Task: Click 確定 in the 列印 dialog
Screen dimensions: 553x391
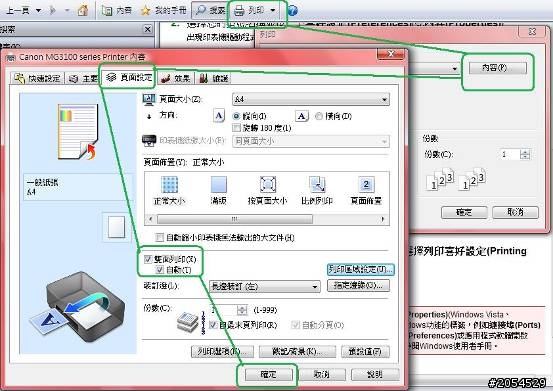Action: coord(464,212)
